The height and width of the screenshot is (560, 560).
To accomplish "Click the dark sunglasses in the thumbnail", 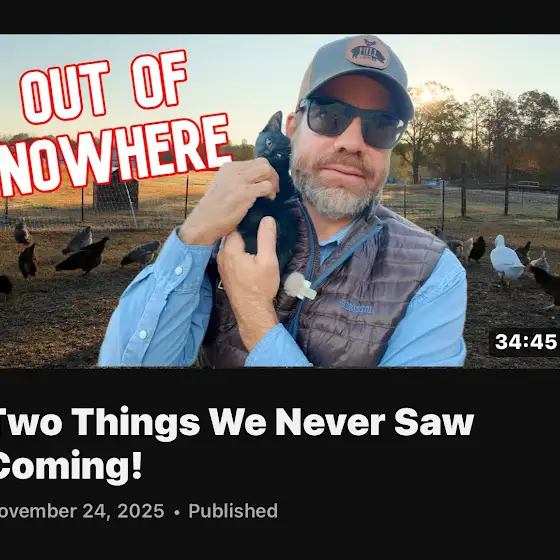I will (352, 122).
